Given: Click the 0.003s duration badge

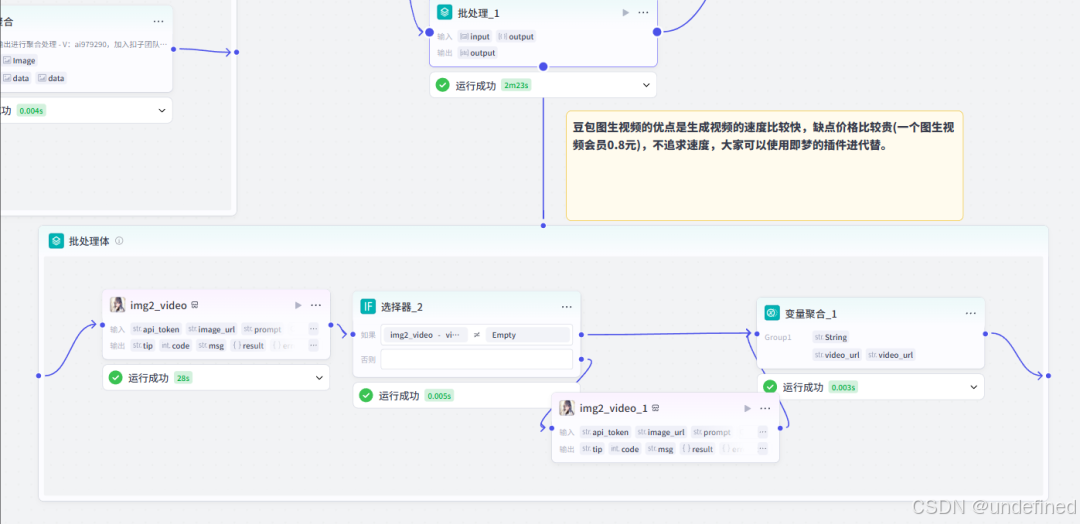Looking at the screenshot, I should pyautogui.click(x=843, y=387).
